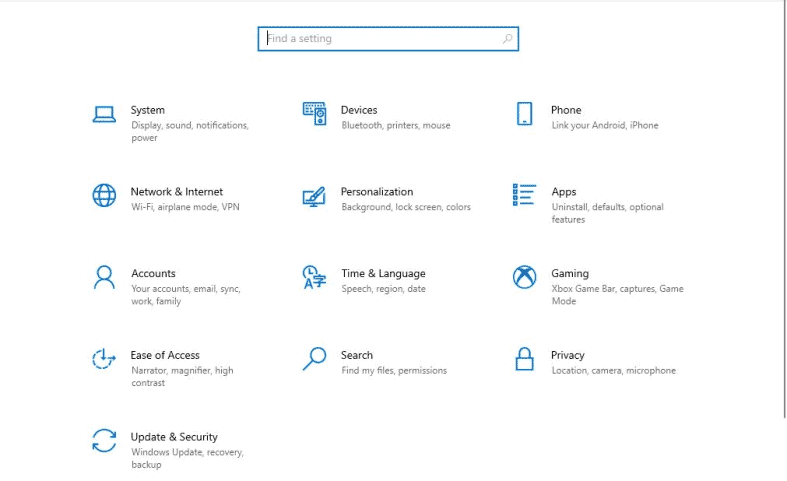This screenshot has height=481, width=787.
Task: Open the Network & Internet globe icon
Action: click(x=104, y=195)
